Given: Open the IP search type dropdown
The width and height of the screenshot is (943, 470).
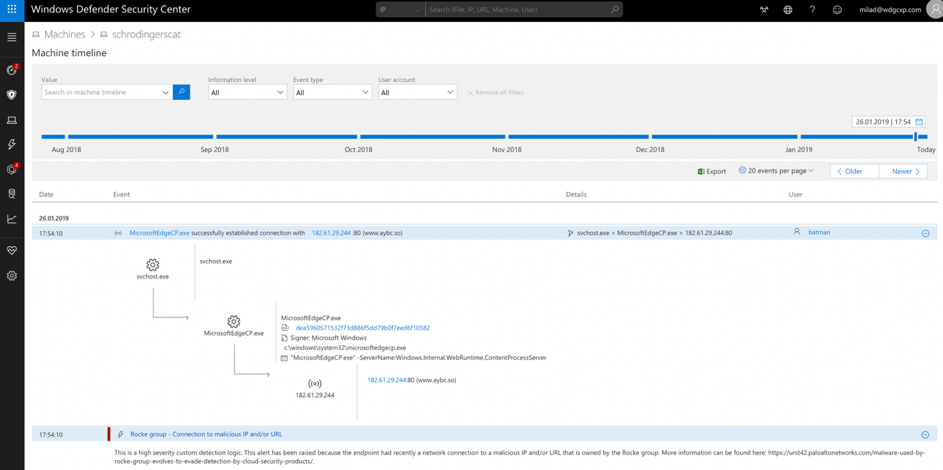Looking at the screenshot, I should coord(400,10).
